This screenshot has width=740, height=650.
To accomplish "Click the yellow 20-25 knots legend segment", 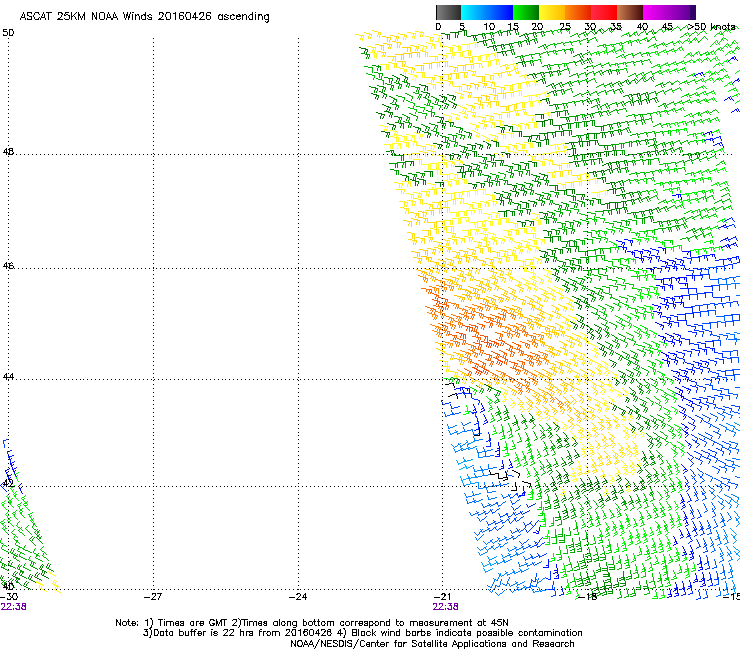I will point(552,12).
